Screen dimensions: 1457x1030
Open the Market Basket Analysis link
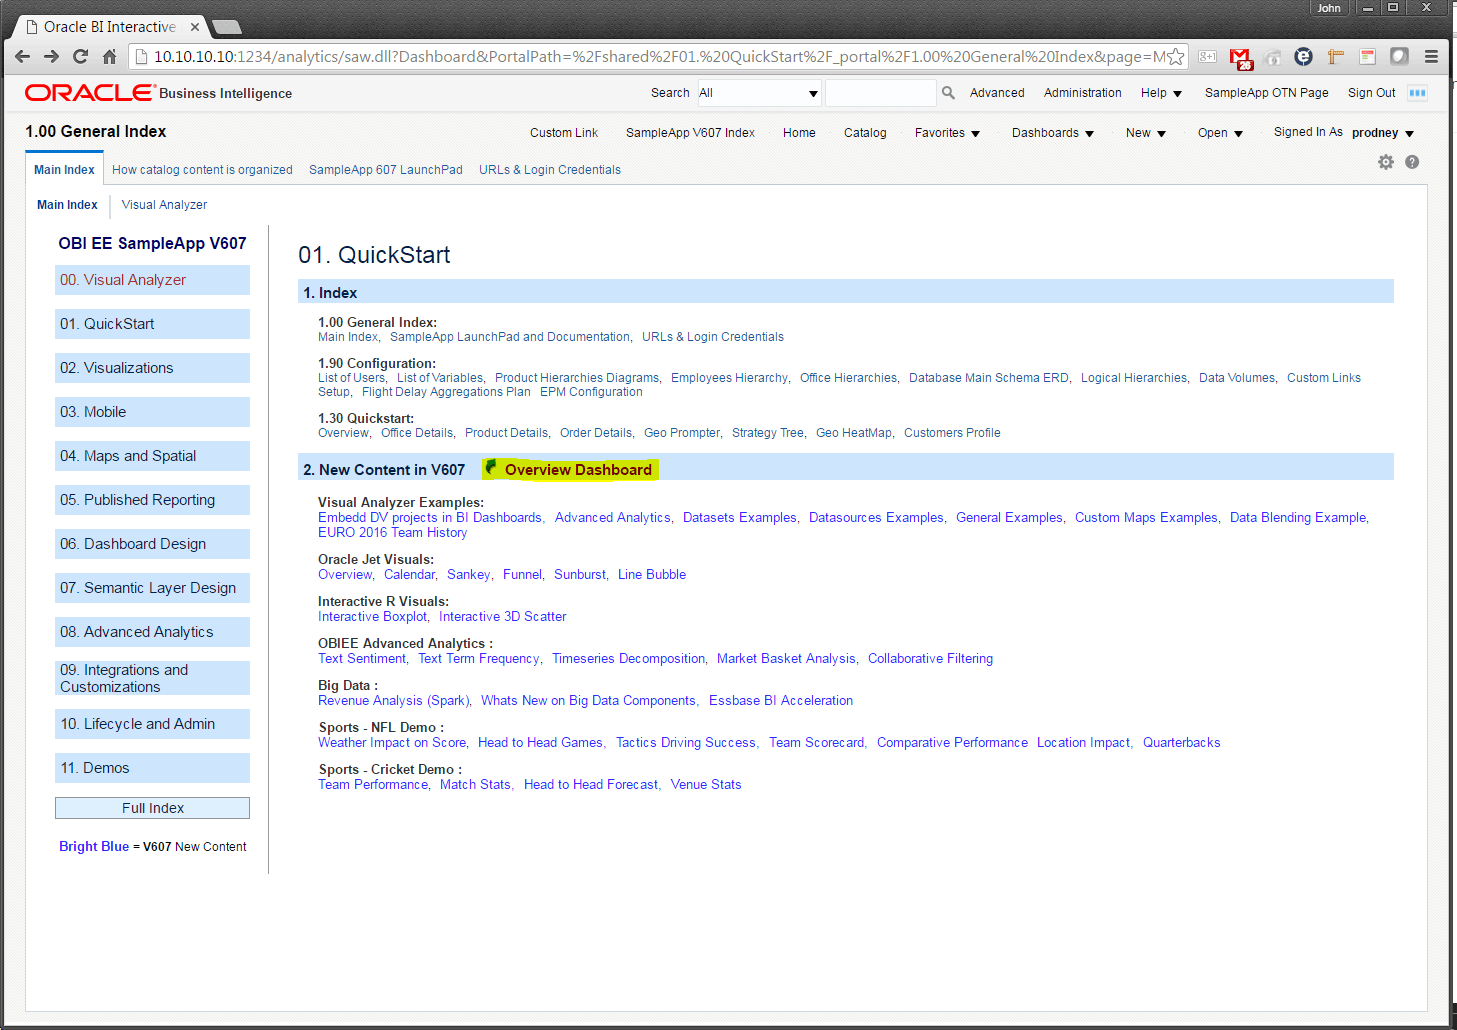pos(786,659)
